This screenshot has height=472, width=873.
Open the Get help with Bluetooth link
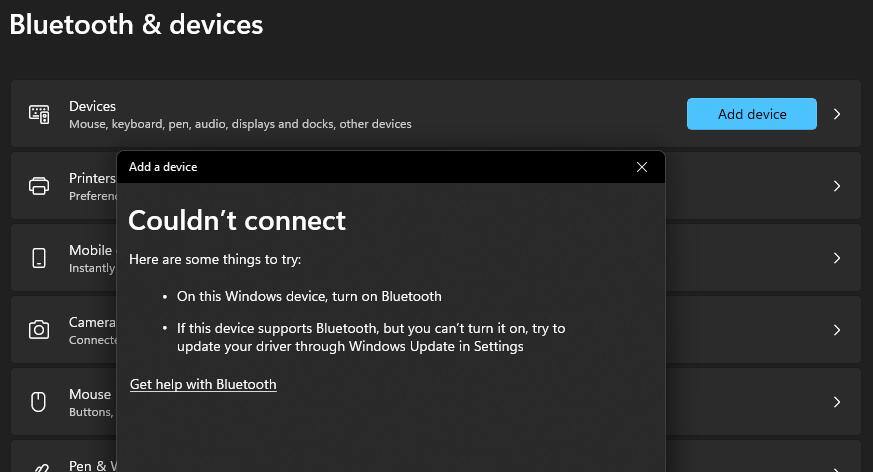tap(203, 384)
